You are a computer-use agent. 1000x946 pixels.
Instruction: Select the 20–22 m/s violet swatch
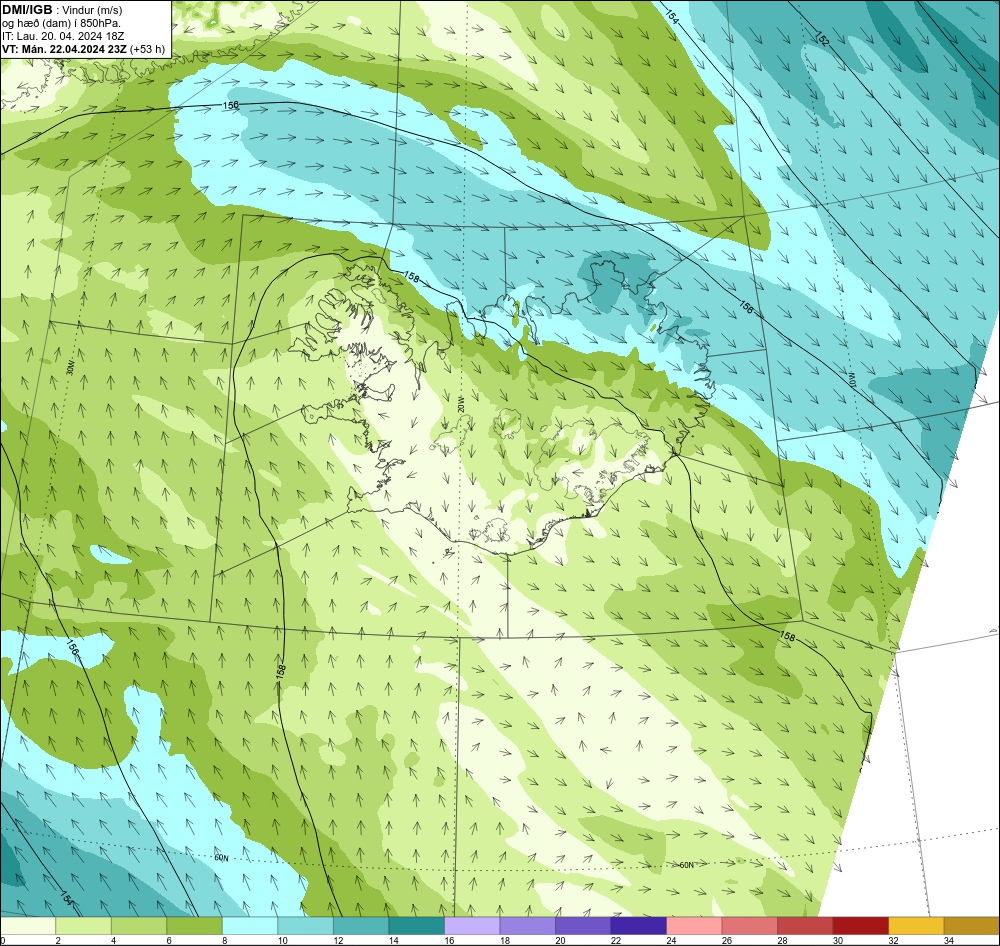(583, 926)
